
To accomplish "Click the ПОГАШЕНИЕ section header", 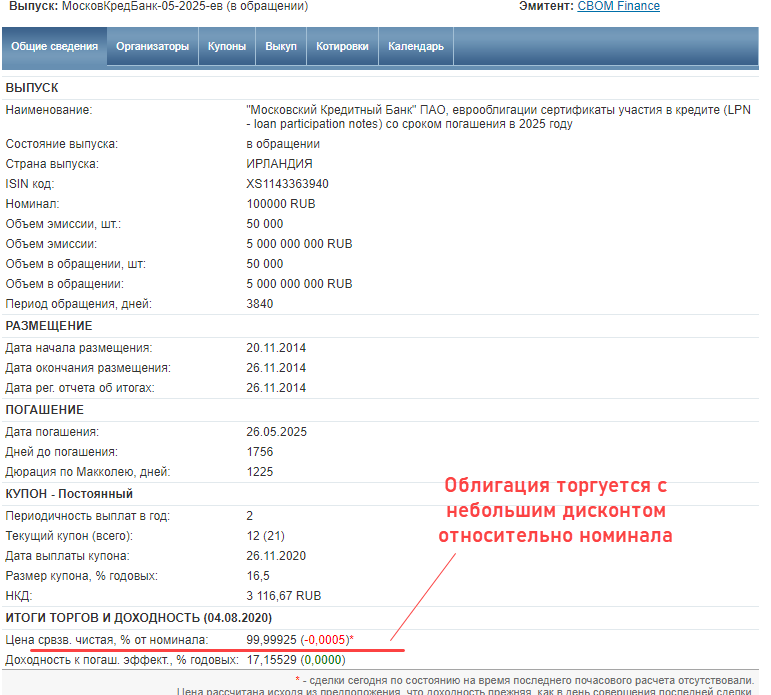I will click(45, 410).
